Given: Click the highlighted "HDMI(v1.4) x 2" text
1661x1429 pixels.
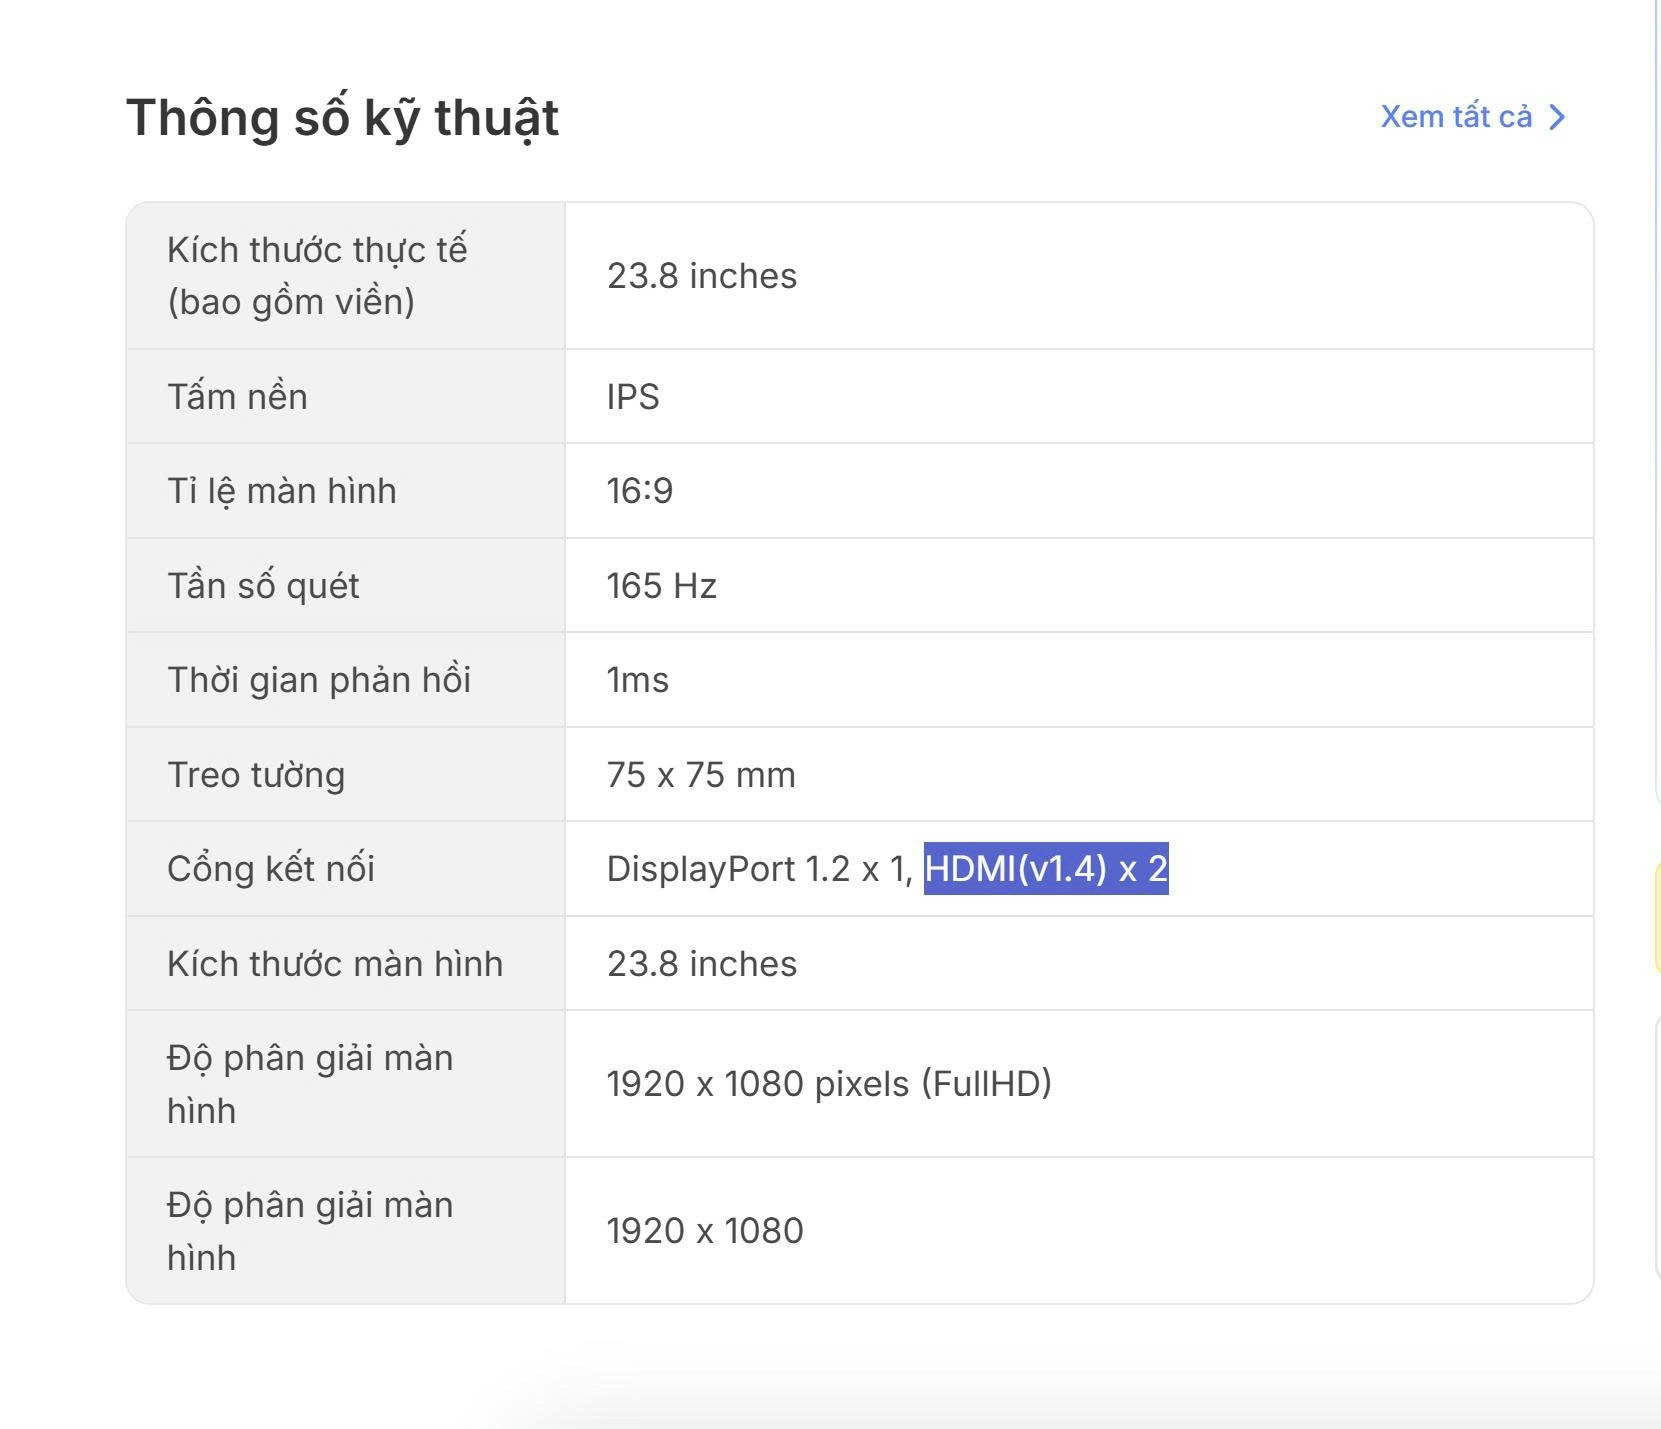Looking at the screenshot, I should coord(1045,869).
